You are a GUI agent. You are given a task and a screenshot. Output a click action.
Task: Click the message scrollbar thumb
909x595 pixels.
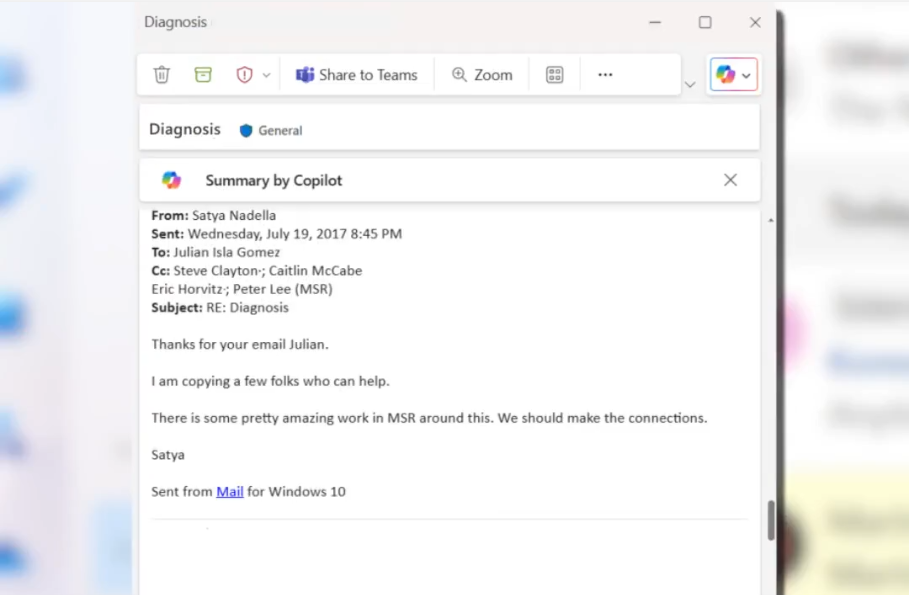tap(770, 520)
